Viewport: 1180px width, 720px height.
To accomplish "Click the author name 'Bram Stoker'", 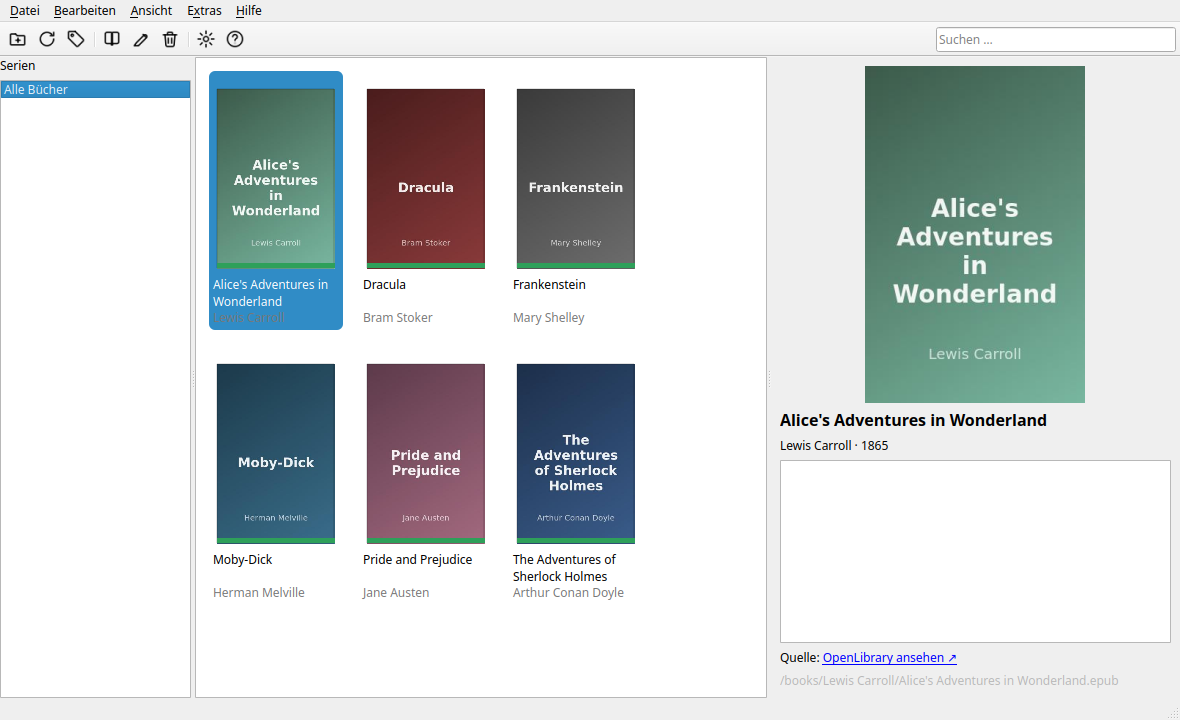I will pyautogui.click(x=397, y=317).
